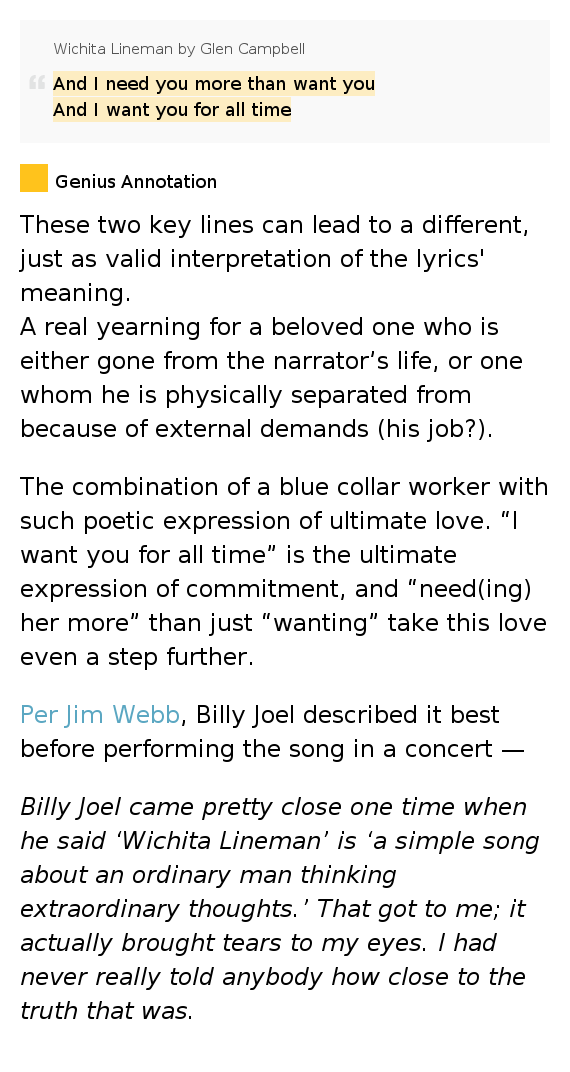Click the "Genius Annotation" heading label
Viewport: 570px width, 1072px height.
[136, 182]
